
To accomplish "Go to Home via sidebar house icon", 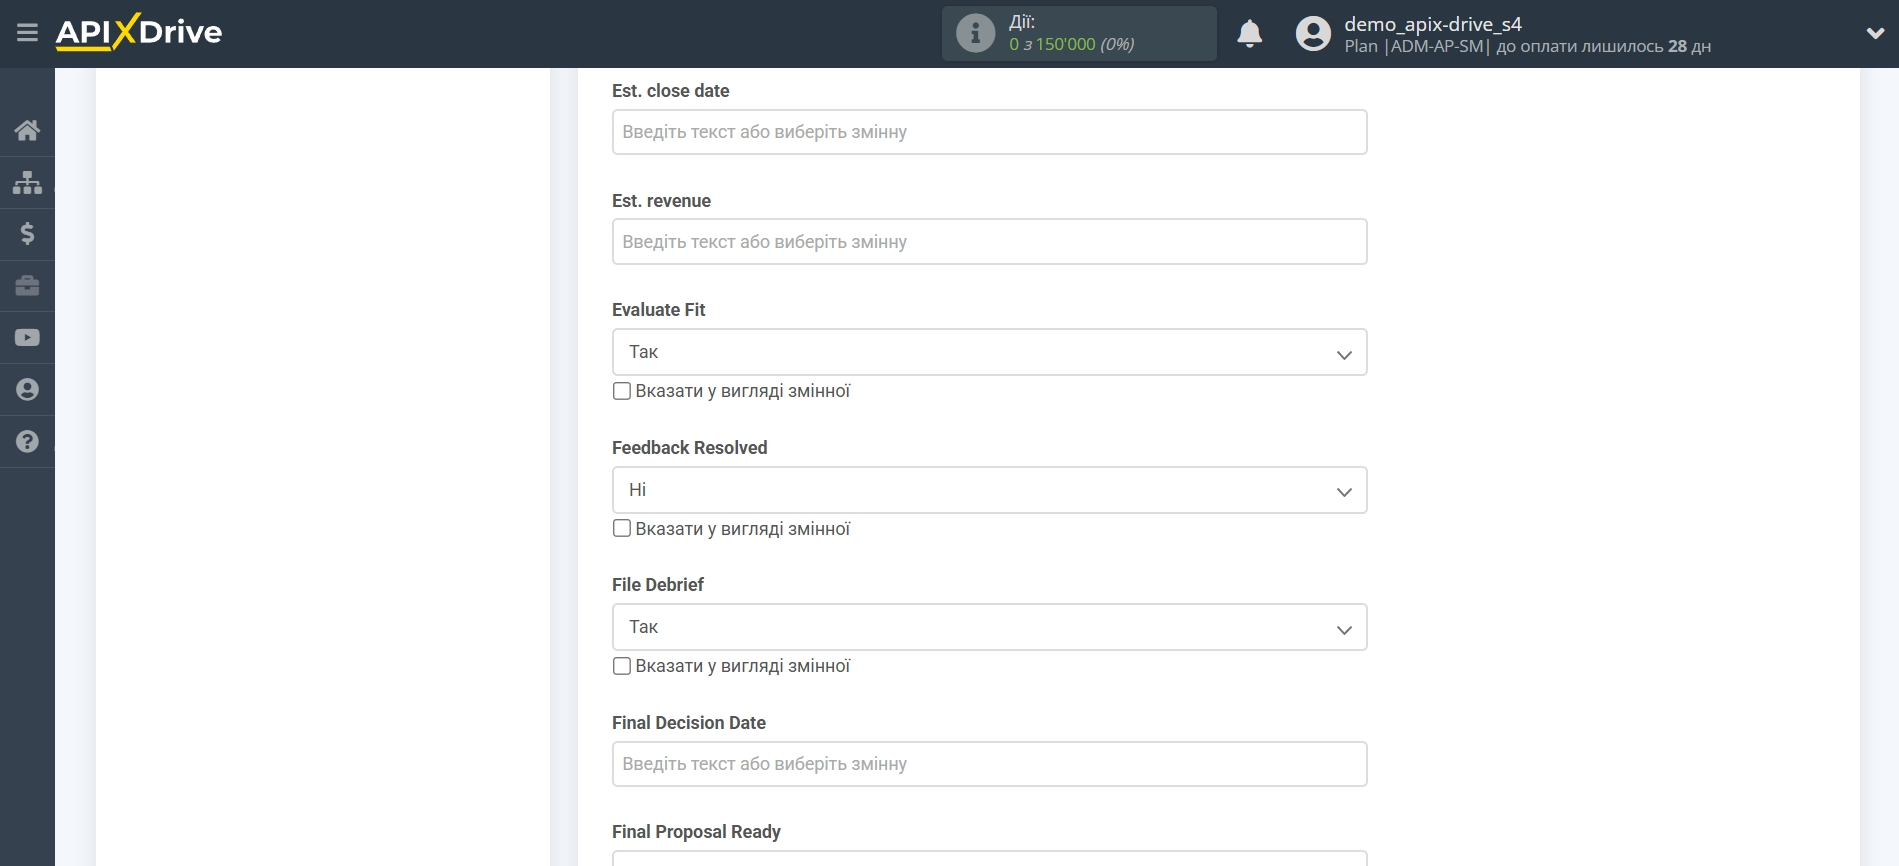I will click(27, 130).
